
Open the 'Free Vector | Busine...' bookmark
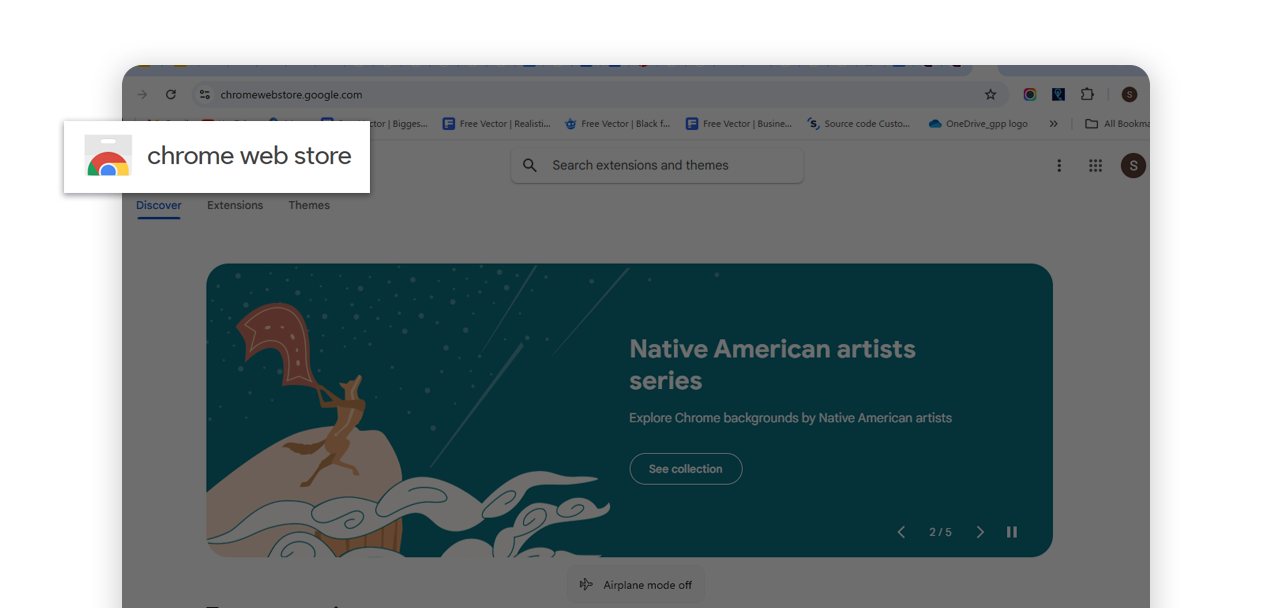click(739, 124)
